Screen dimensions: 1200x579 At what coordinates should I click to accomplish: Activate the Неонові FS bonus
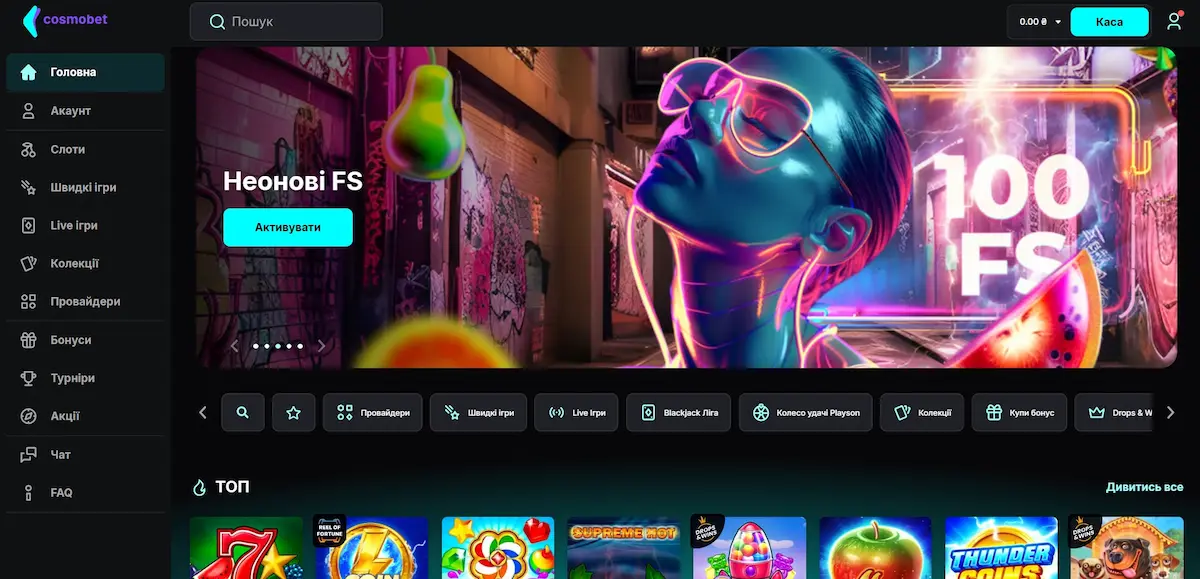[288, 227]
